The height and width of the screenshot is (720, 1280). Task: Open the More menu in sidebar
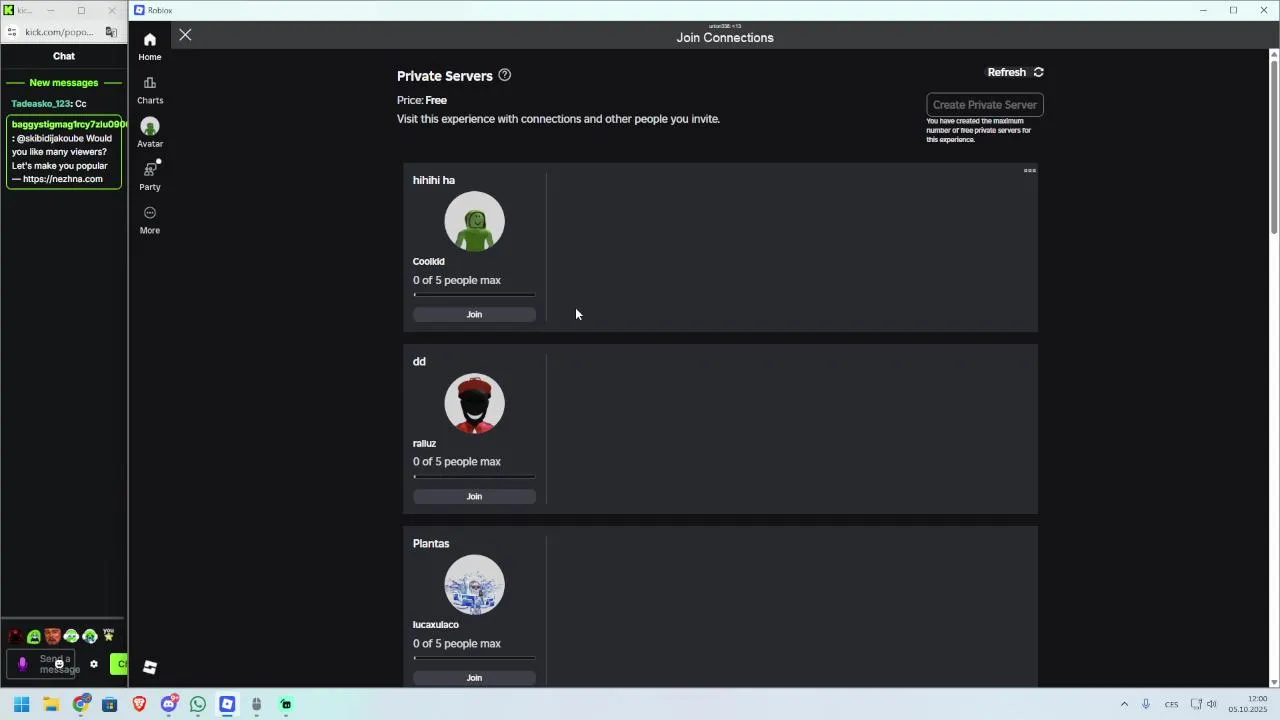click(150, 220)
